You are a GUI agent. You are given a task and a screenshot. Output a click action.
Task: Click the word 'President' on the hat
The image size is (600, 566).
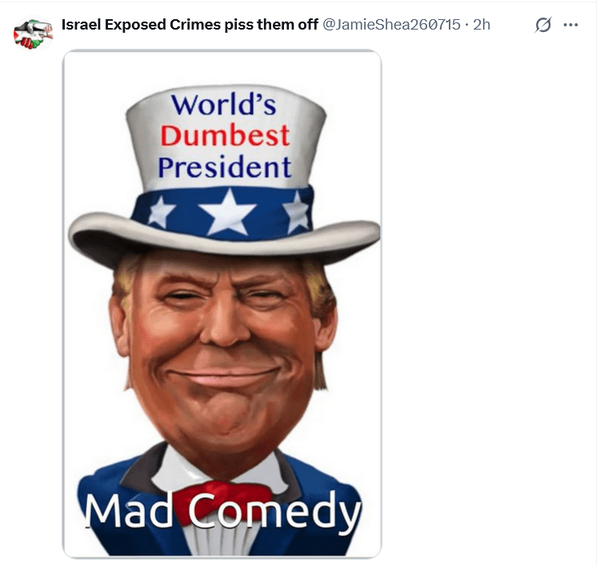click(x=225, y=167)
